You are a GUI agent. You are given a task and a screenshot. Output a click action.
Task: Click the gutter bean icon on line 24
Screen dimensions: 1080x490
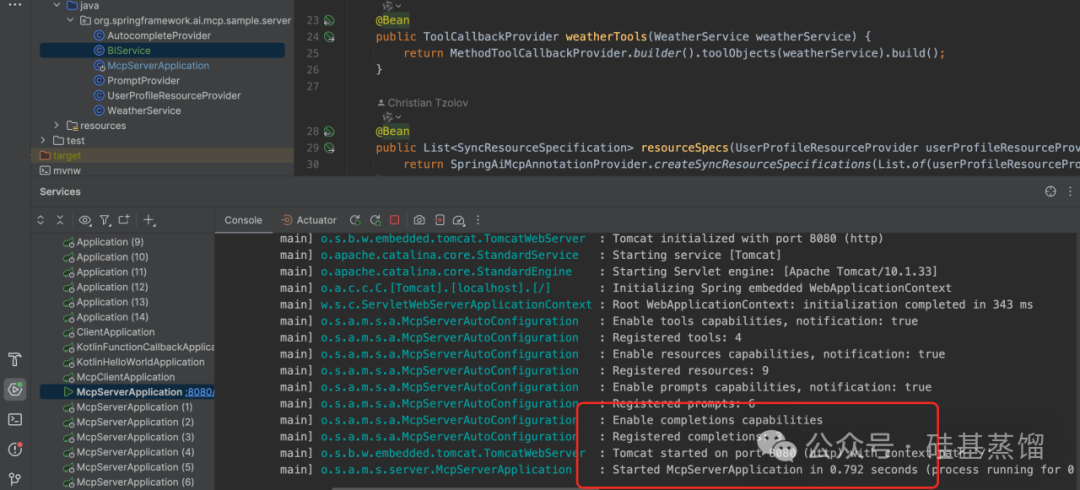click(329, 37)
